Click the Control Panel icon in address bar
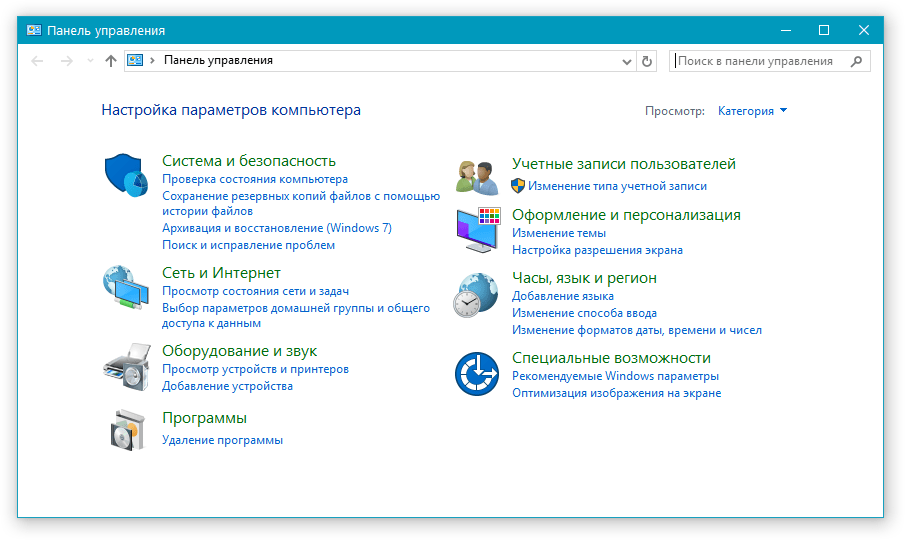This screenshot has width=905, height=540. [135, 60]
